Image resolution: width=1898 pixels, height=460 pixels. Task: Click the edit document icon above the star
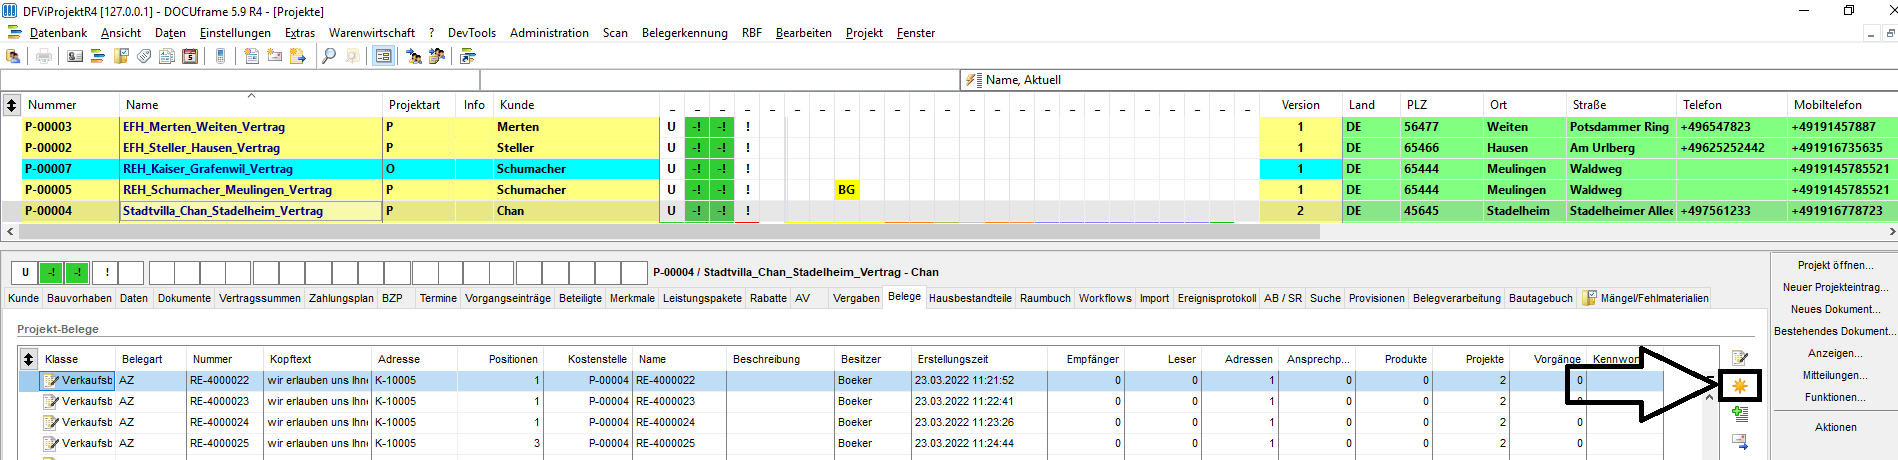[1740, 358]
